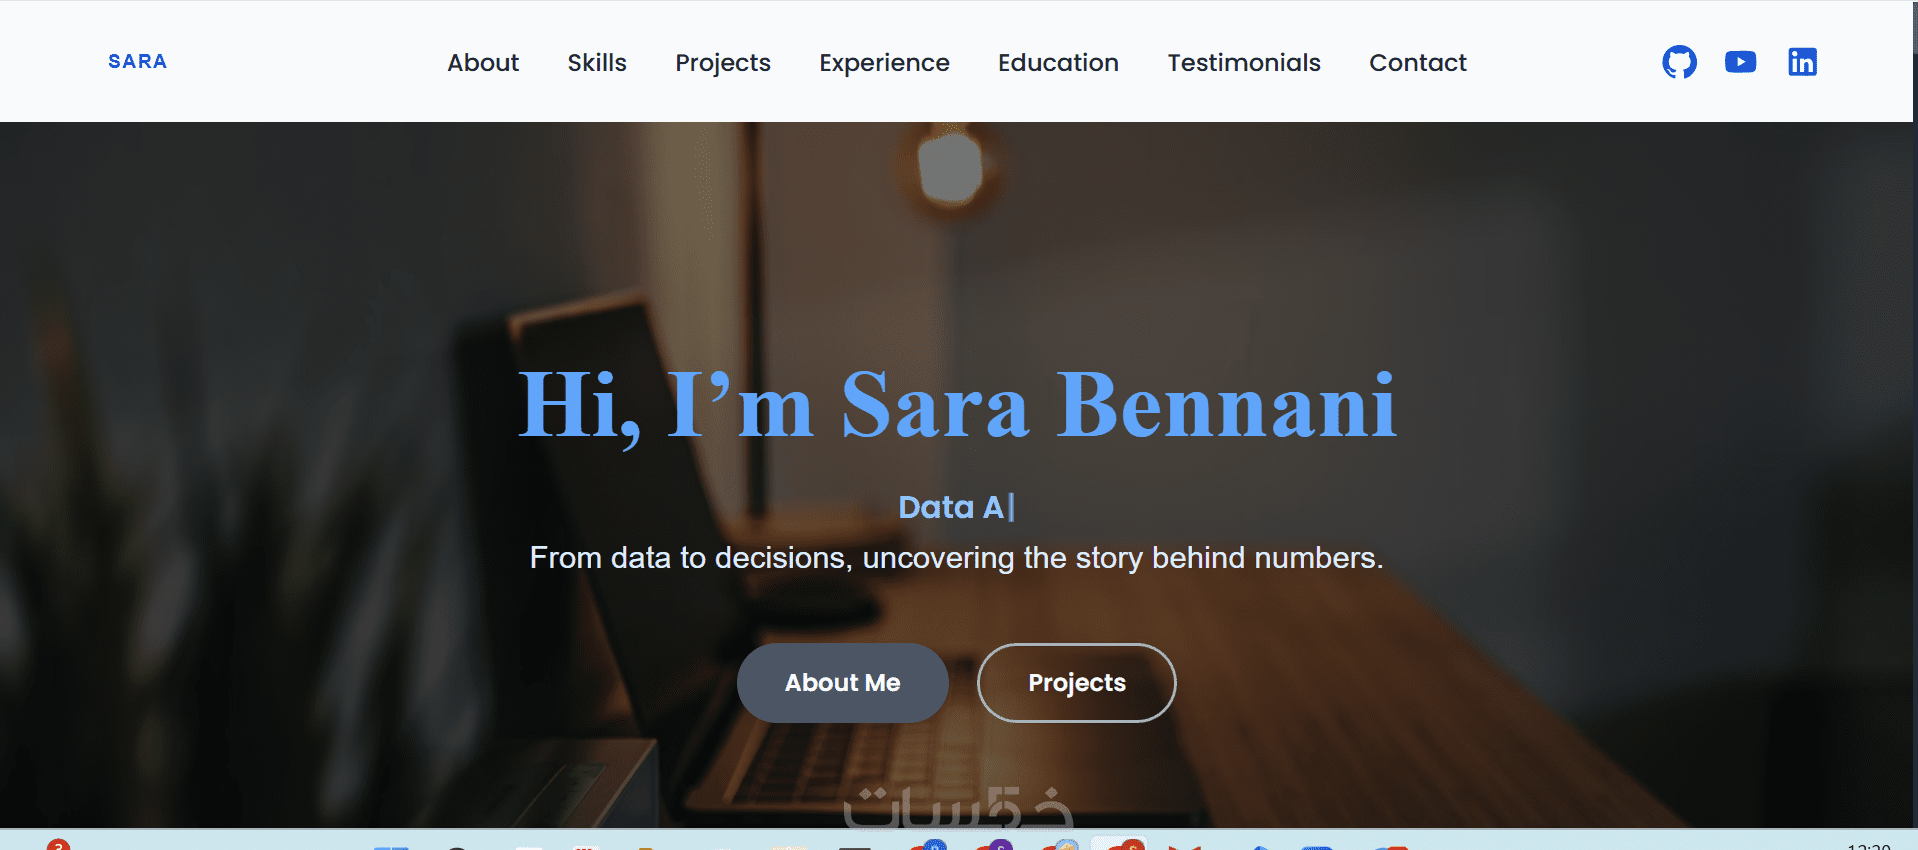Click the Arabic watermark at the hero bottom
This screenshot has height=850, width=1918.
click(957, 808)
